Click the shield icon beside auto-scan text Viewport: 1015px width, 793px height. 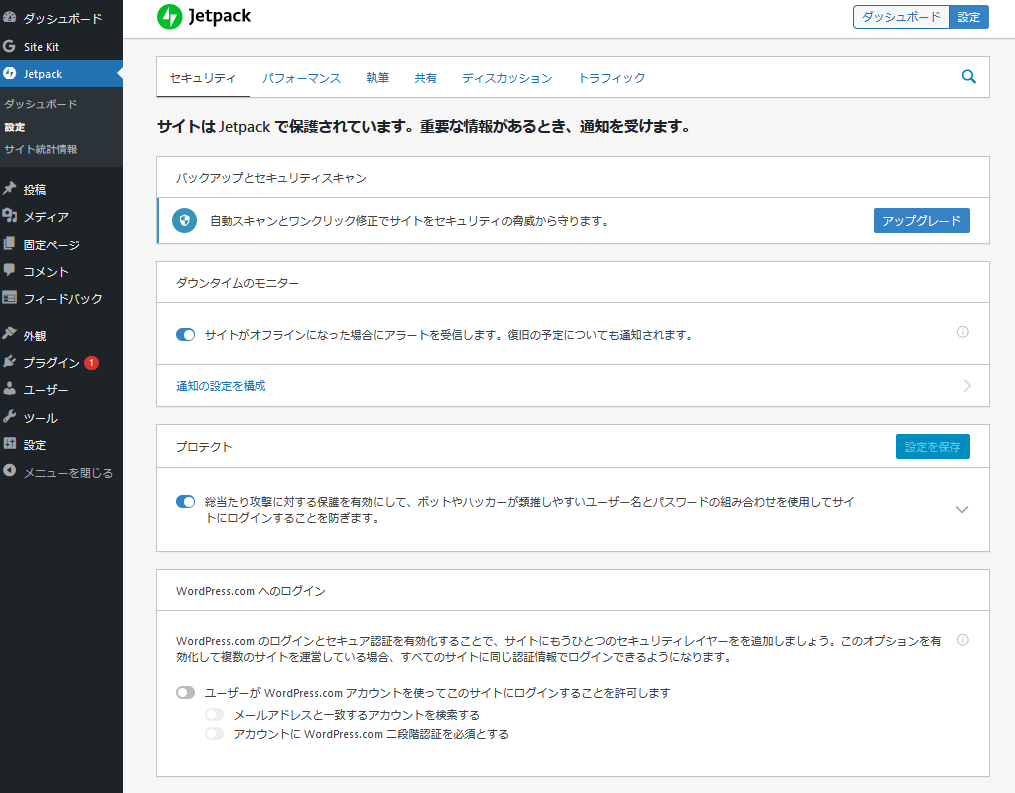(x=184, y=221)
